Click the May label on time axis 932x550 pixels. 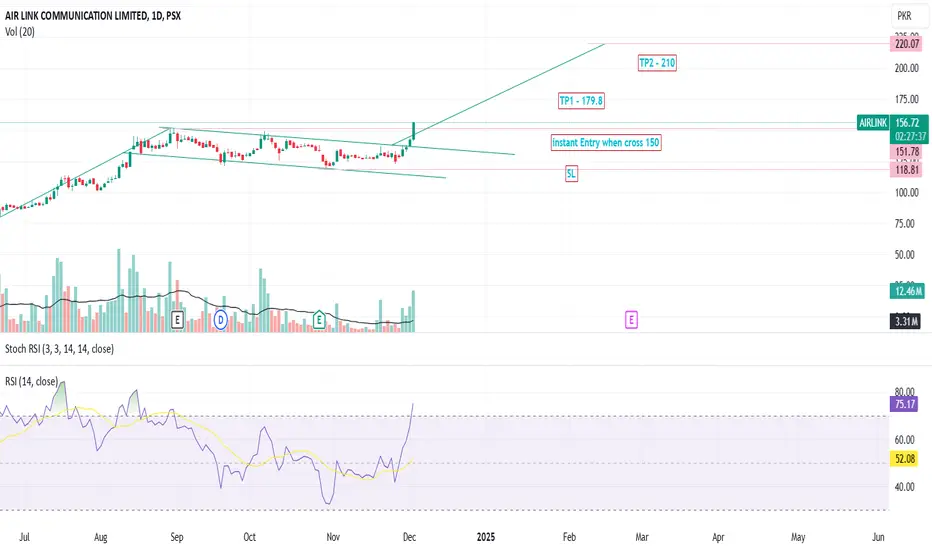798,537
